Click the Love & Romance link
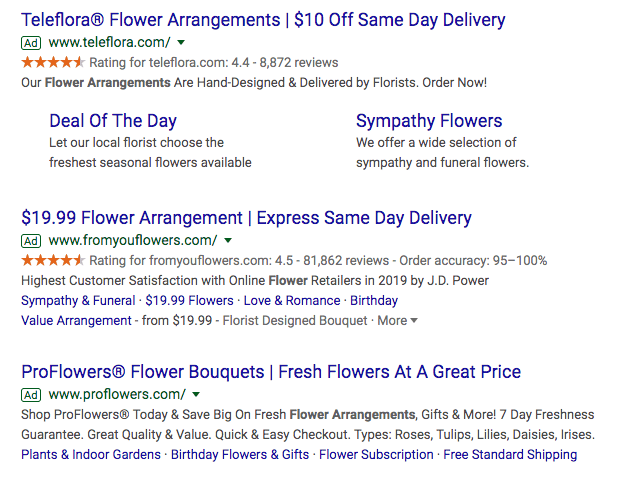 (x=292, y=301)
